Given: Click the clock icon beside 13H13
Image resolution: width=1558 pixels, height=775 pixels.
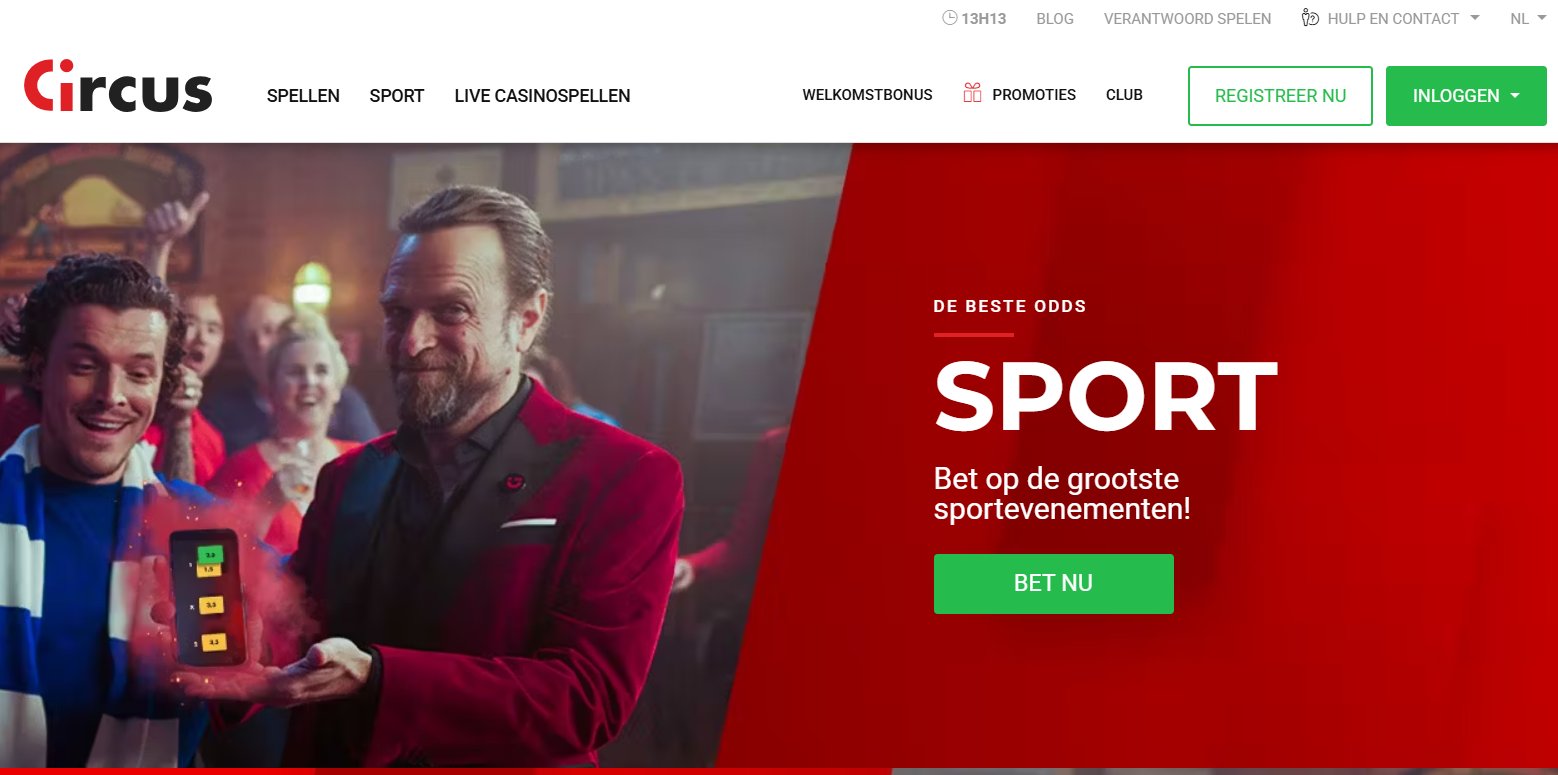Looking at the screenshot, I should point(949,18).
